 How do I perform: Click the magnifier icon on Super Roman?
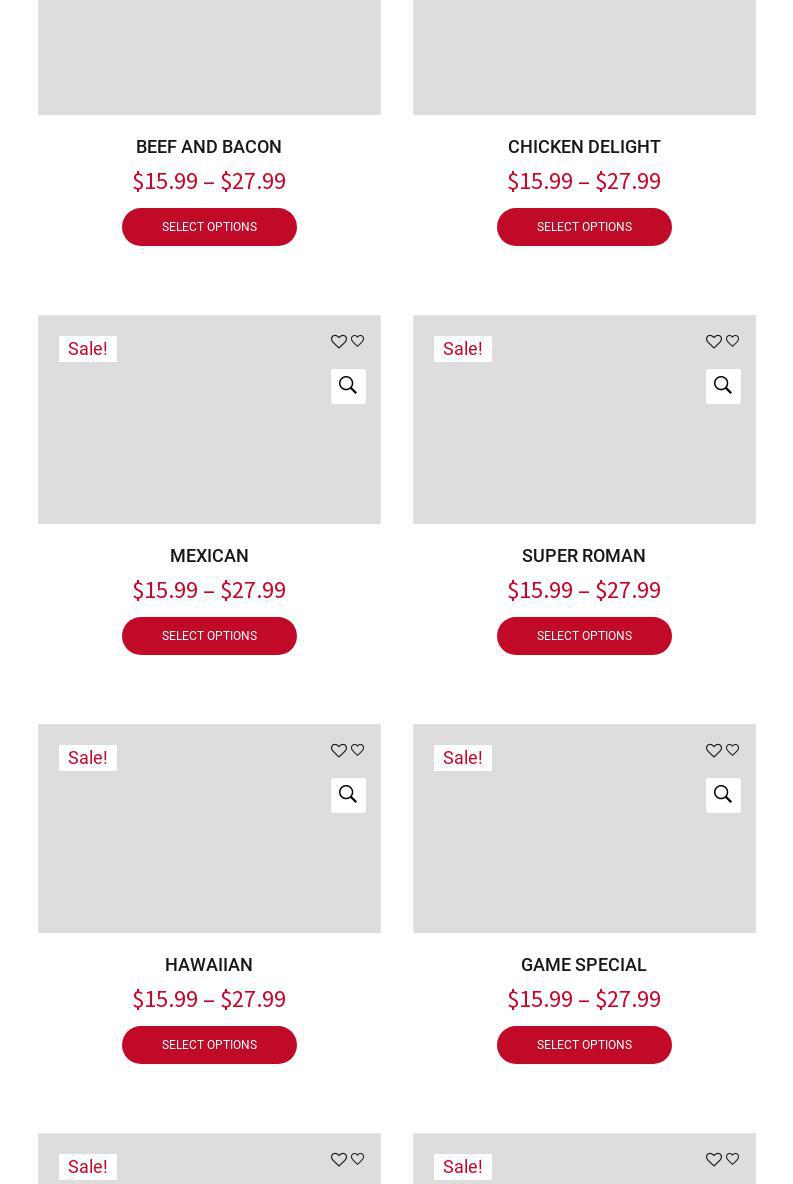point(723,386)
